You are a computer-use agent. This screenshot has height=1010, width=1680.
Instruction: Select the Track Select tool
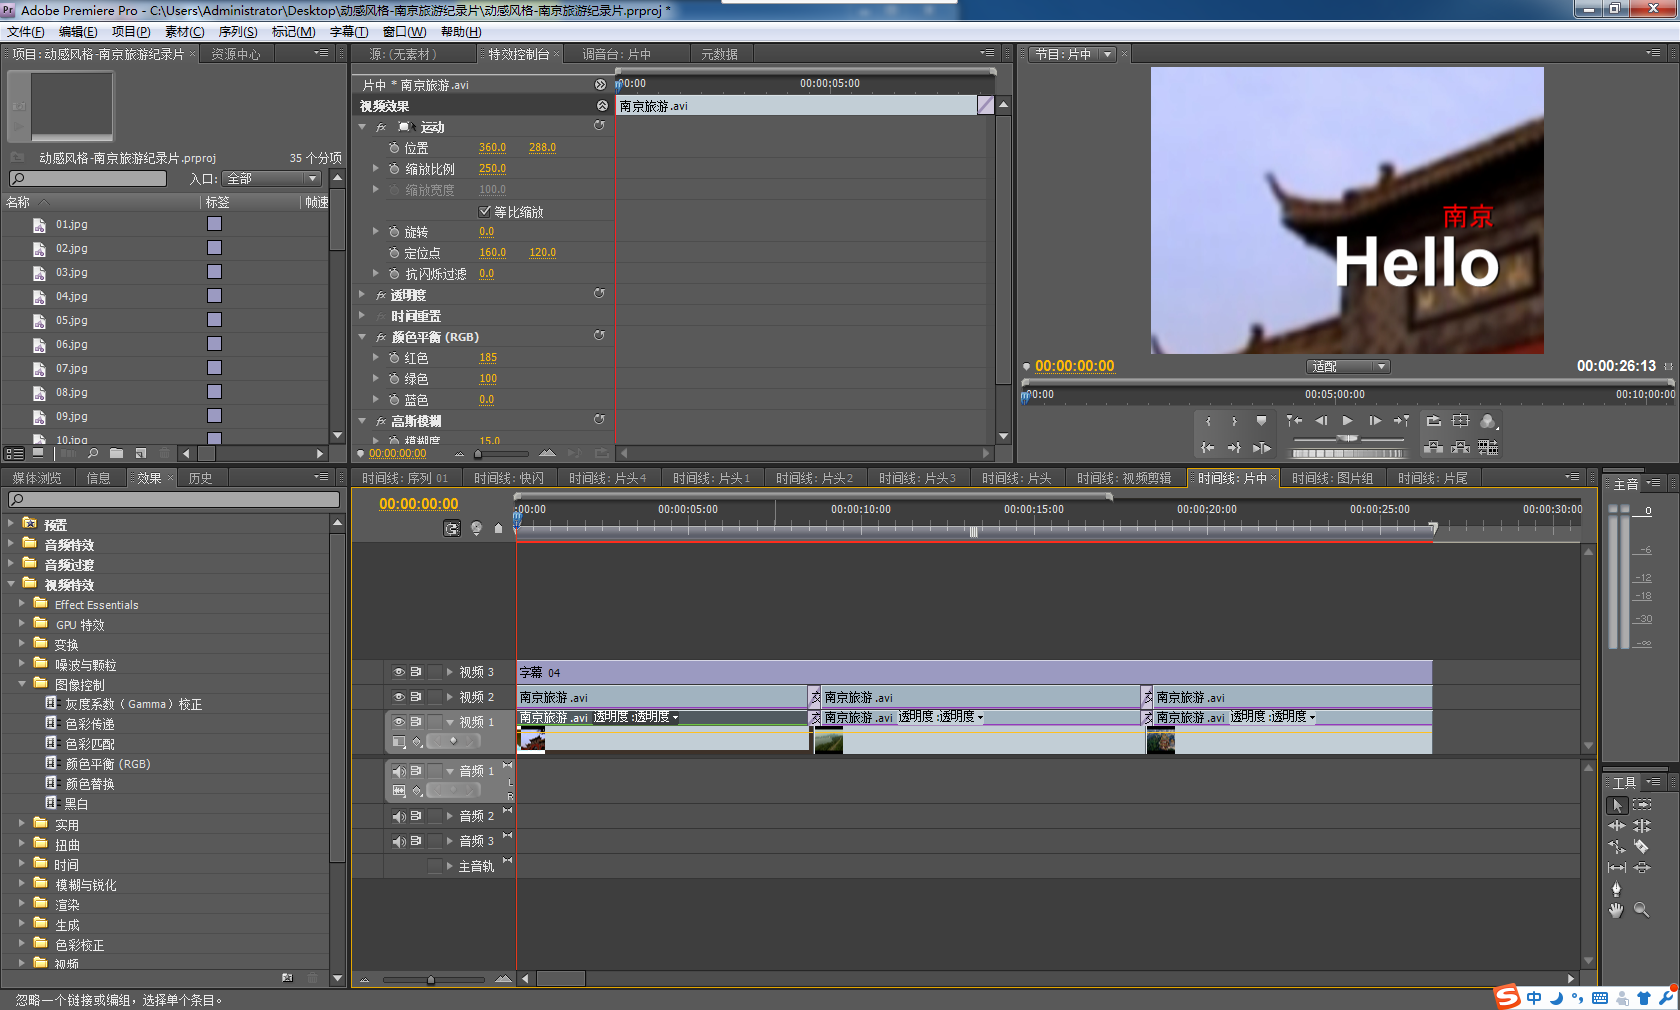click(1642, 805)
